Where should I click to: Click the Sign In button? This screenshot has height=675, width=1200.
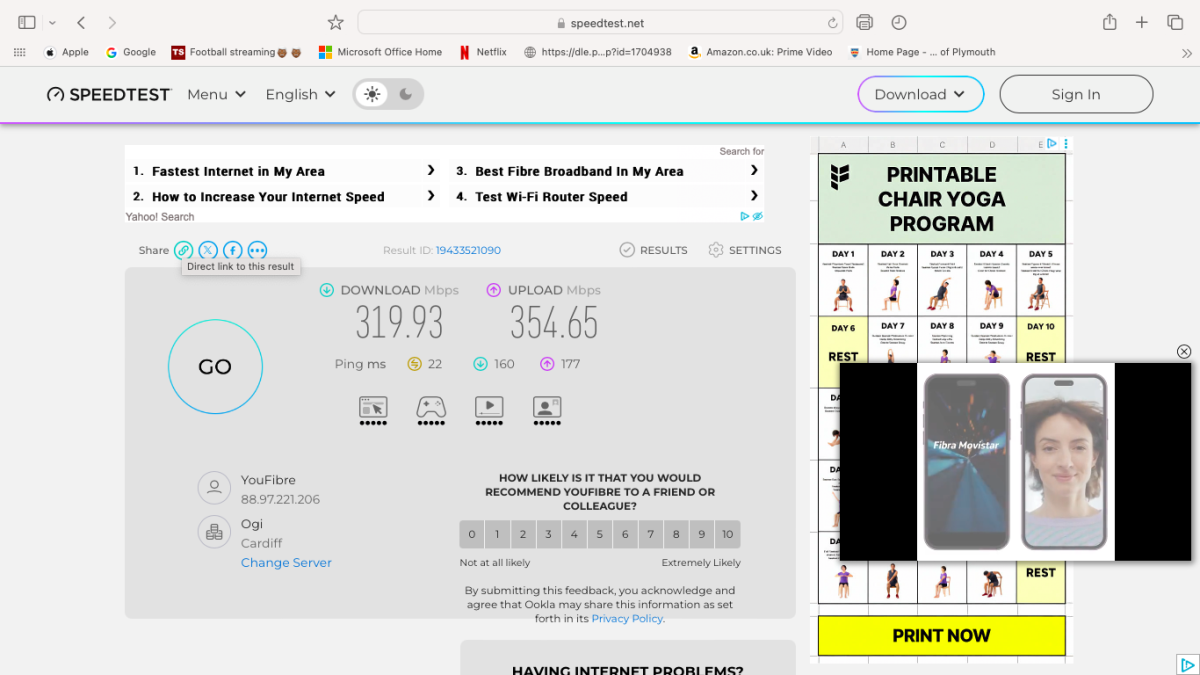click(x=1076, y=94)
